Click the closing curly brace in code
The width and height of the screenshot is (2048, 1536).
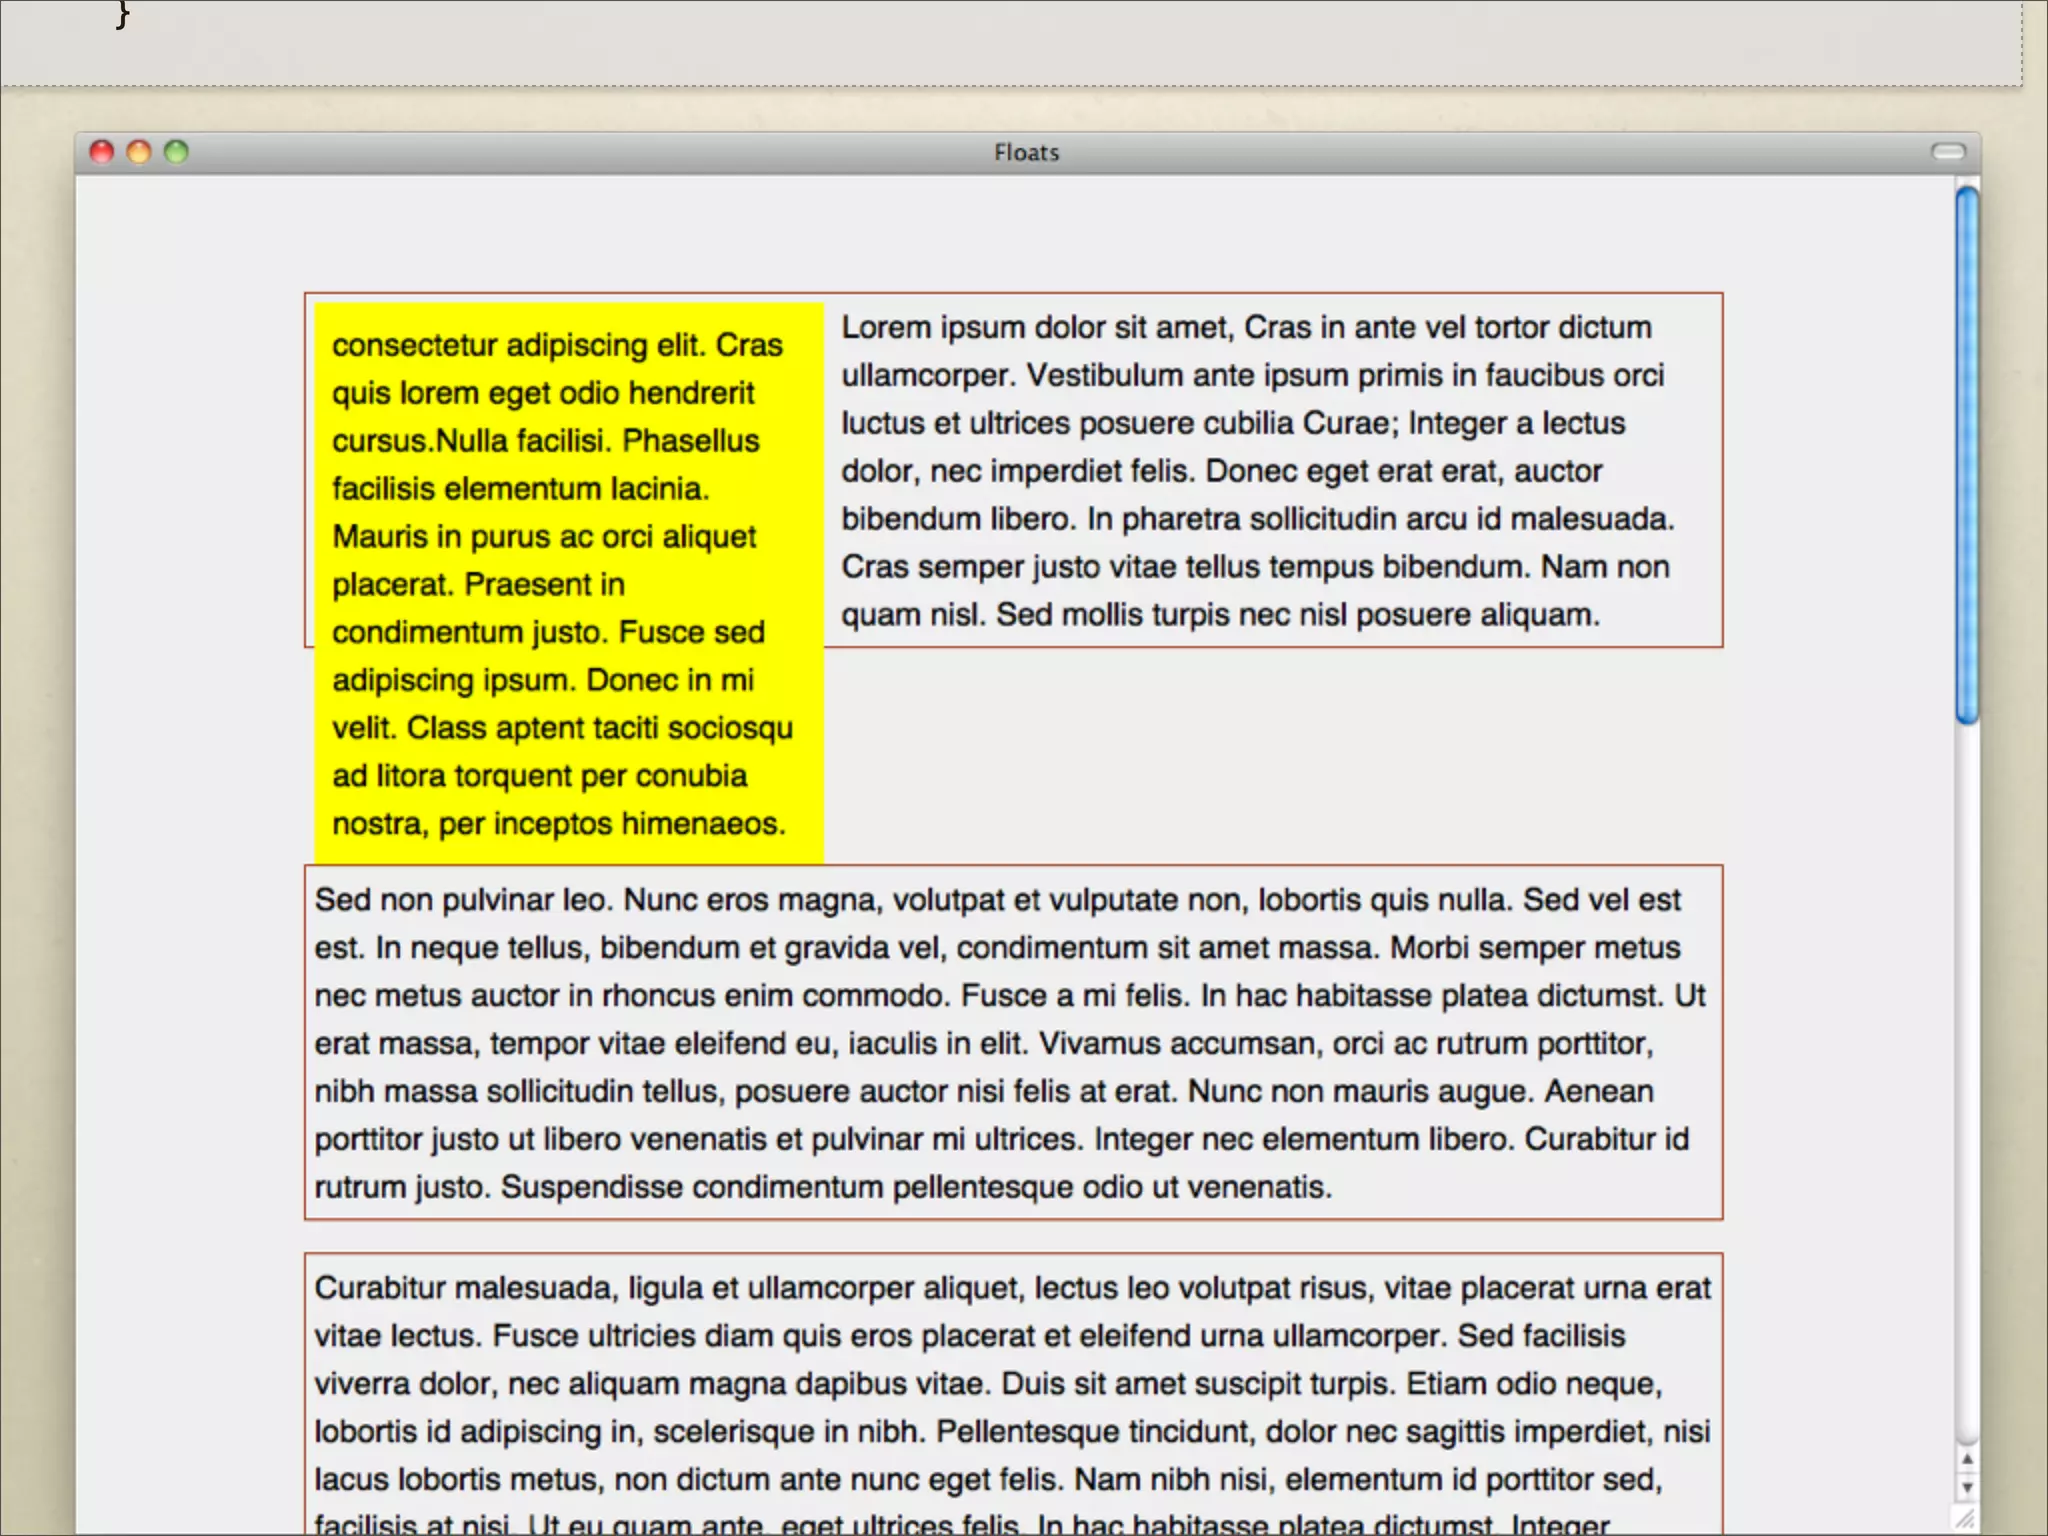coord(122,14)
